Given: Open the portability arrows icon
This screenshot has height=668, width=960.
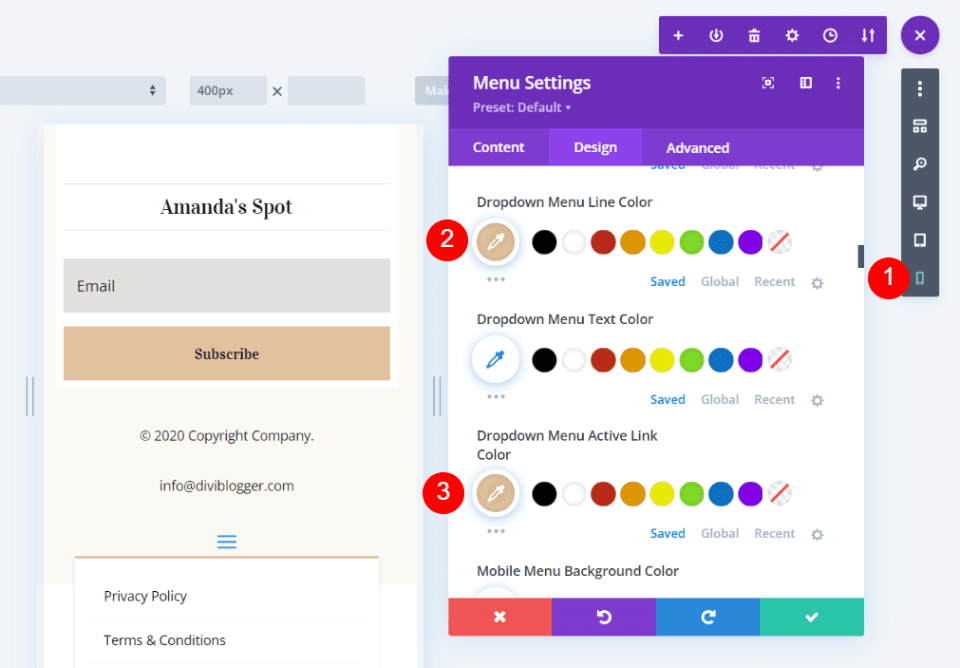Looking at the screenshot, I should point(868,34).
